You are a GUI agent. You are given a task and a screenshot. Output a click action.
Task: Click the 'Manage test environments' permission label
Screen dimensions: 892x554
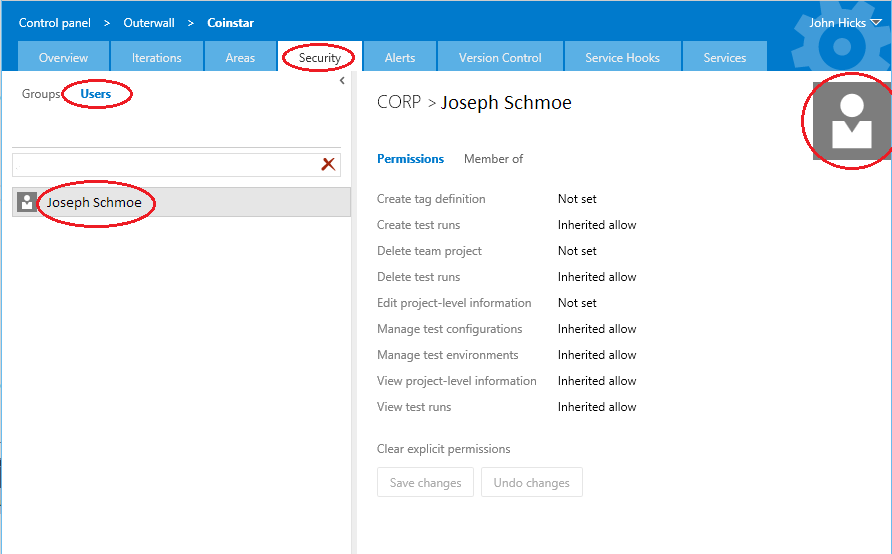pos(447,355)
